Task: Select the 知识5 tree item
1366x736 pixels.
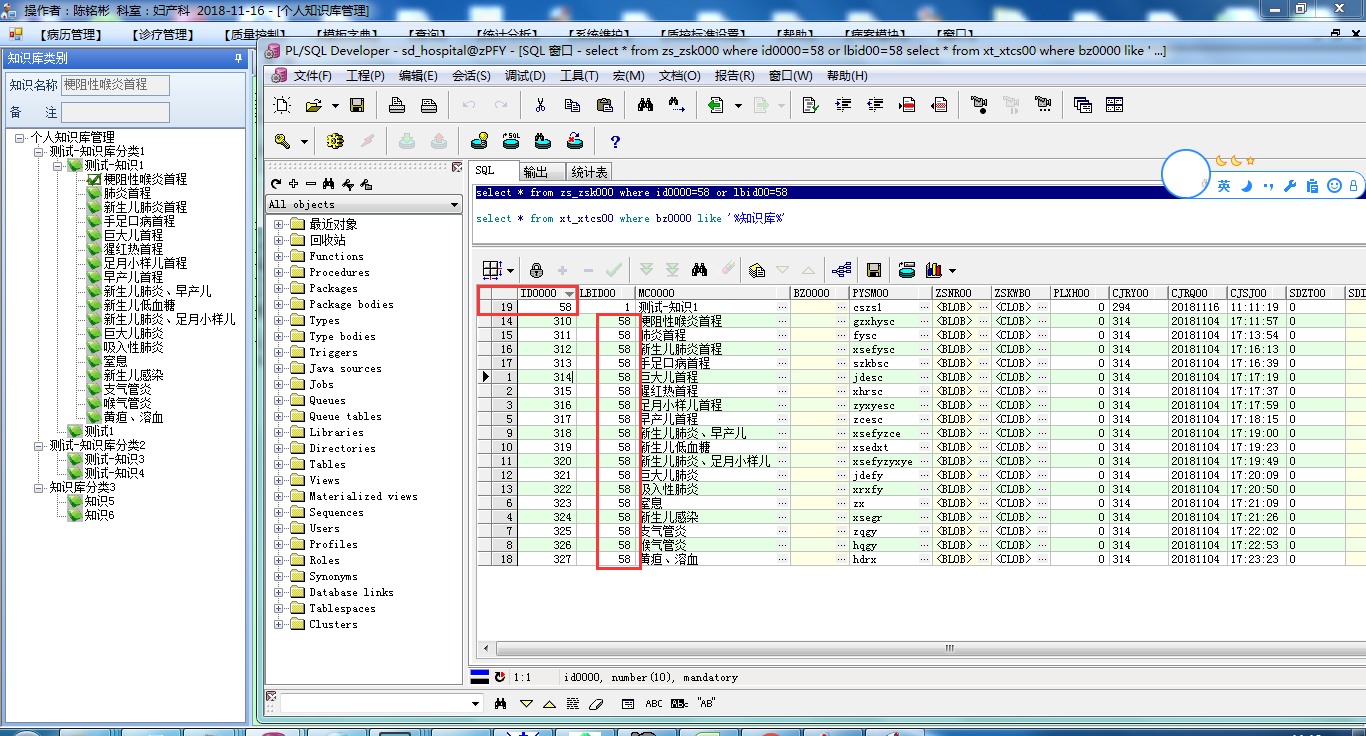Action: [99, 501]
